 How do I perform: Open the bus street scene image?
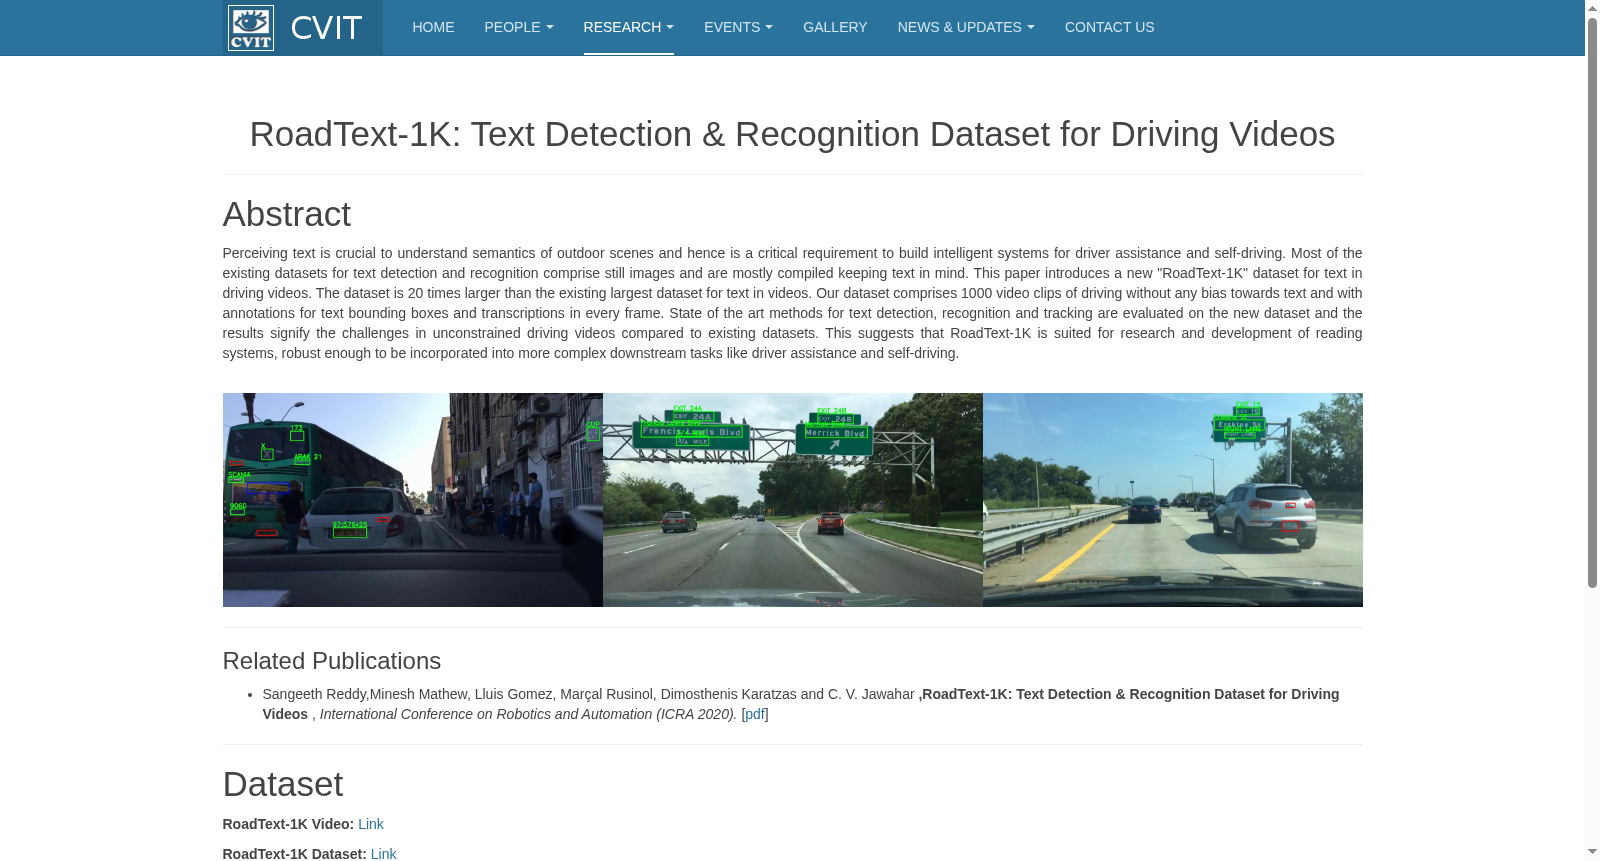click(412, 500)
